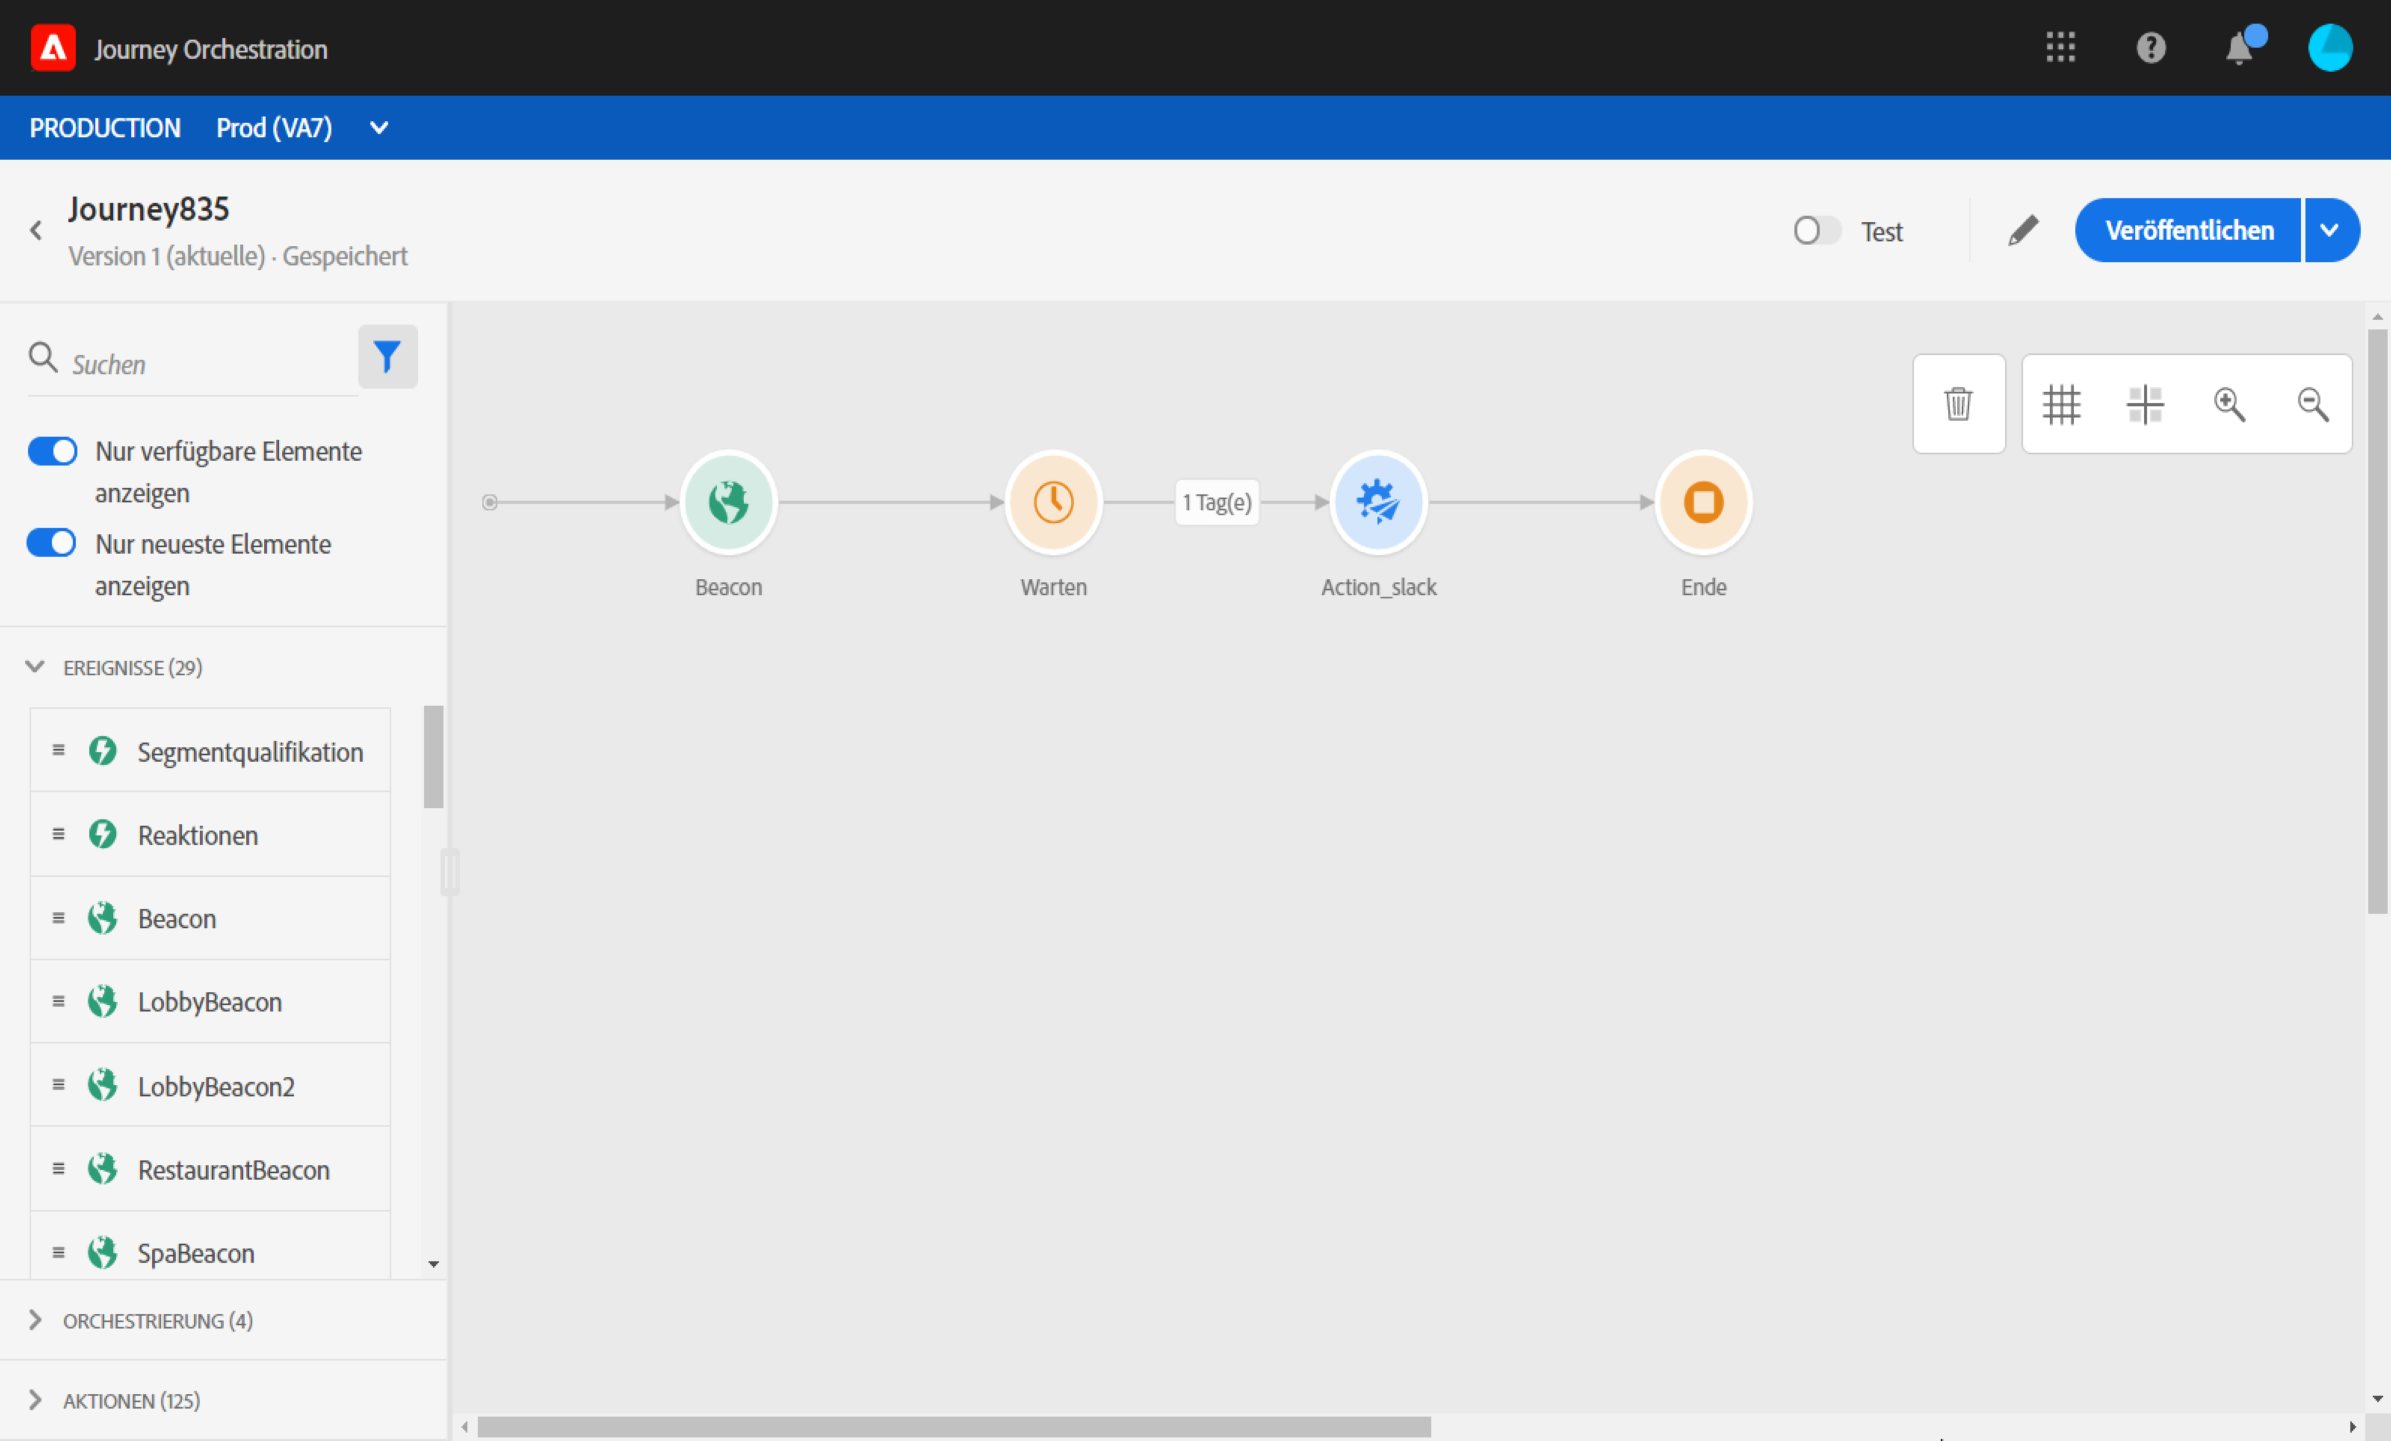Select RestaurantBeacon from events list
The image size is (2391, 1441).
[x=233, y=1169]
